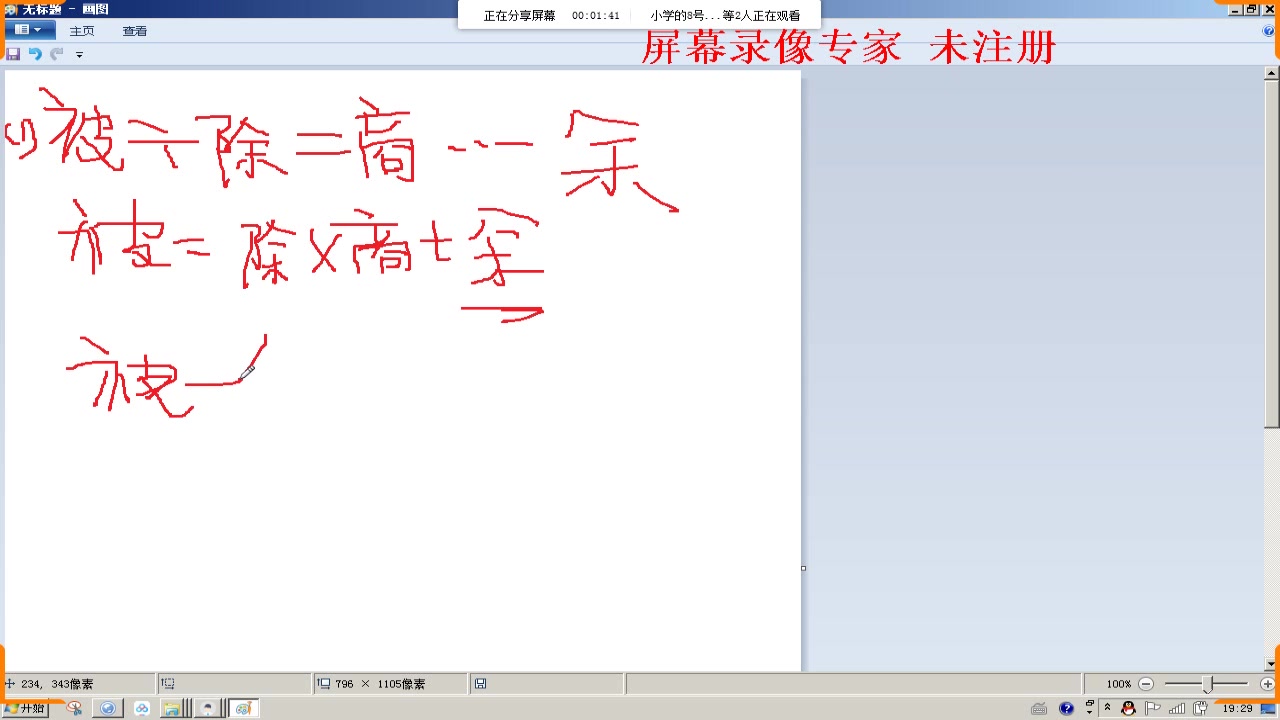This screenshot has height=720, width=1280.
Task: Redo the drawing stroke
Action: tap(56, 54)
